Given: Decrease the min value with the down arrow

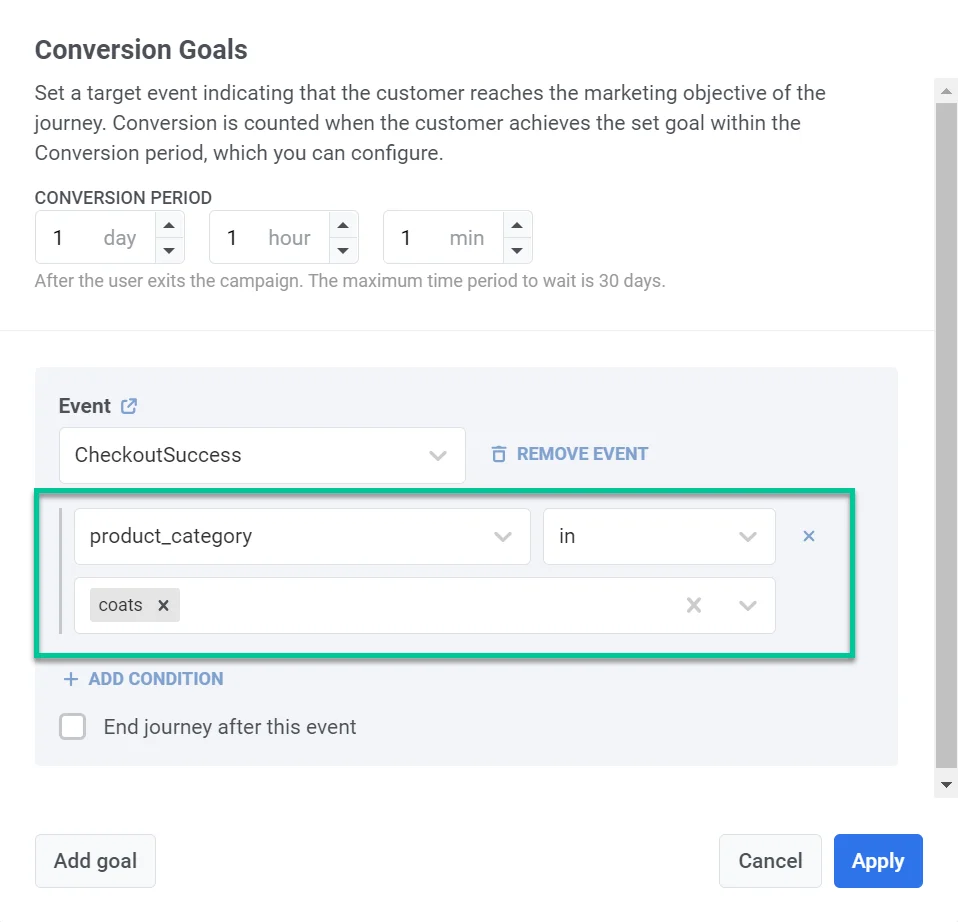Looking at the screenshot, I should tap(517, 250).
